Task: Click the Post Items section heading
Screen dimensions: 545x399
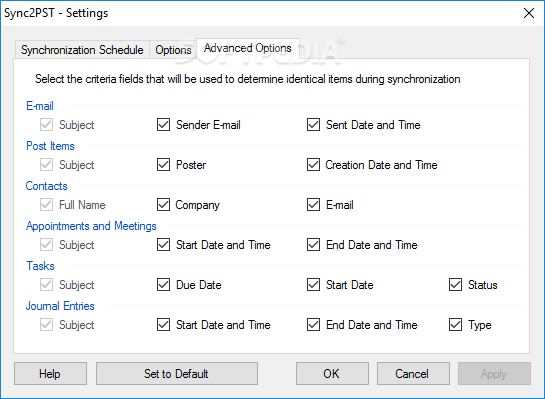Action: (50, 146)
